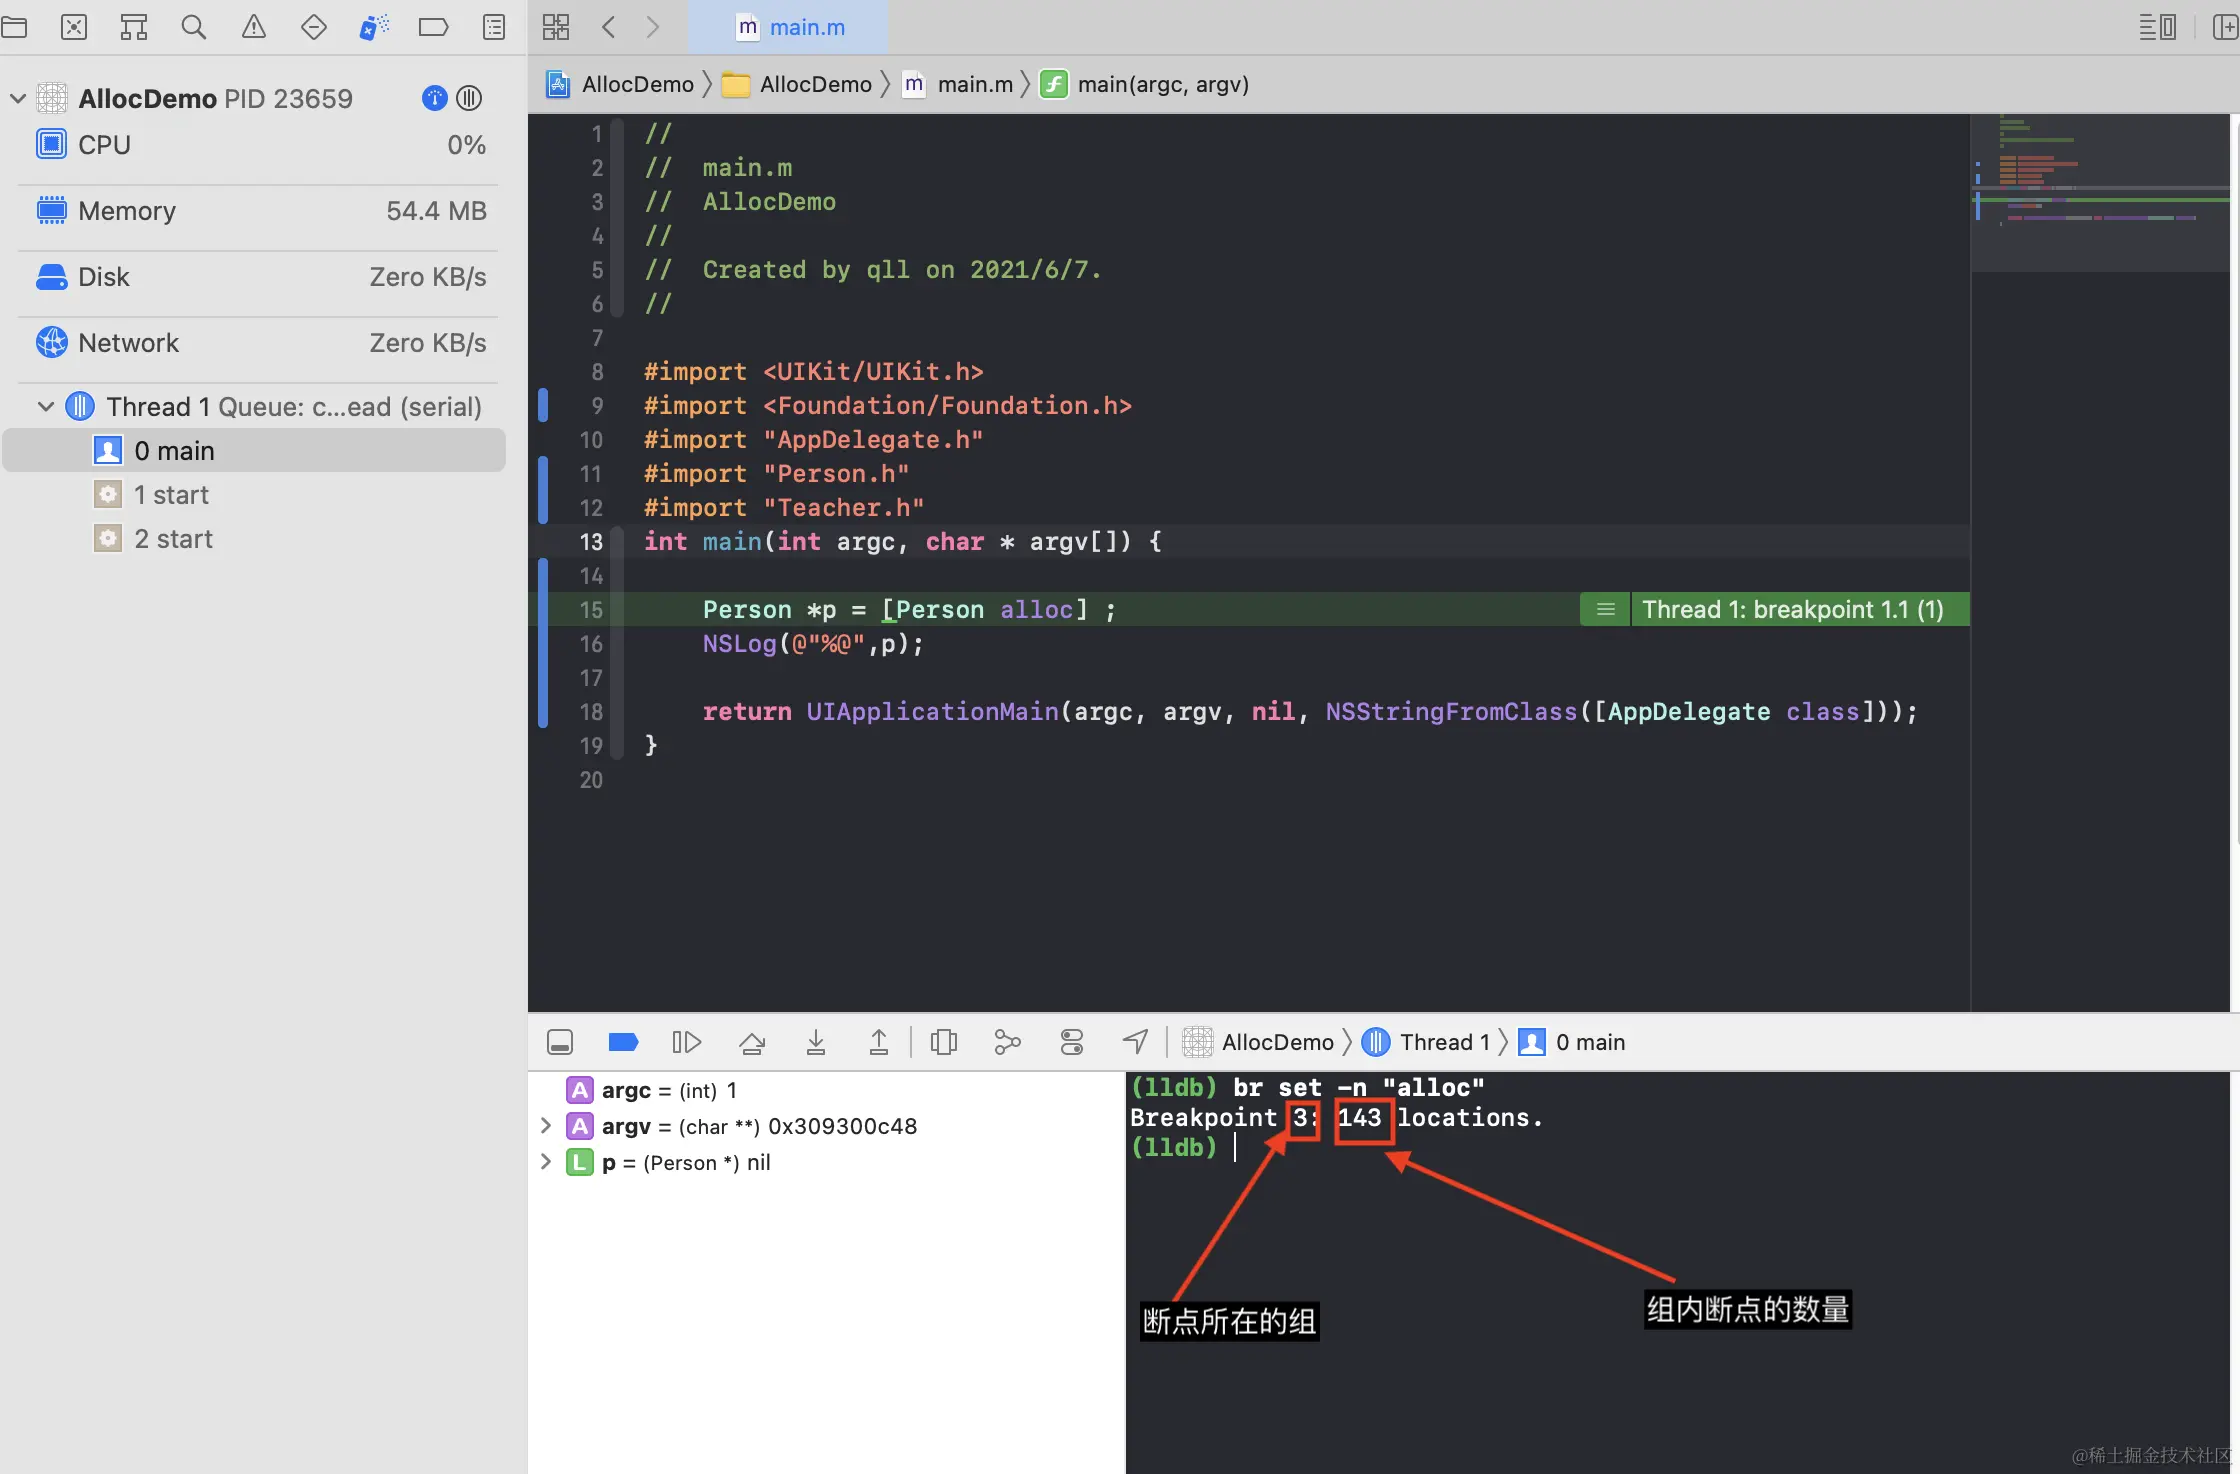The width and height of the screenshot is (2240, 1474).
Task: Open the Source Control navigator
Action: pyautogui.click(x=74, y=27)
